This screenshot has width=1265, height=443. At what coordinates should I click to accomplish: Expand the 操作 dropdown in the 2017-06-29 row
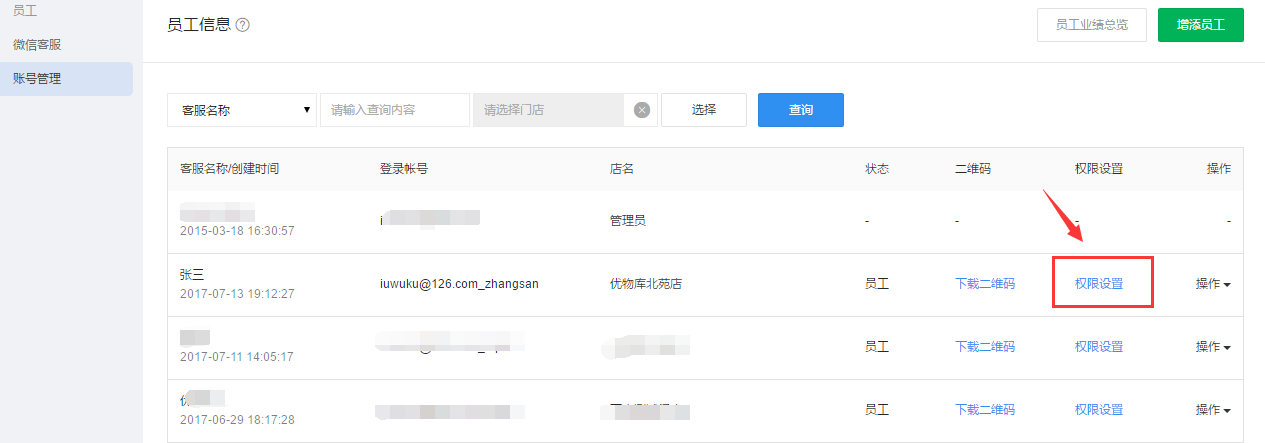[1212, 410]
